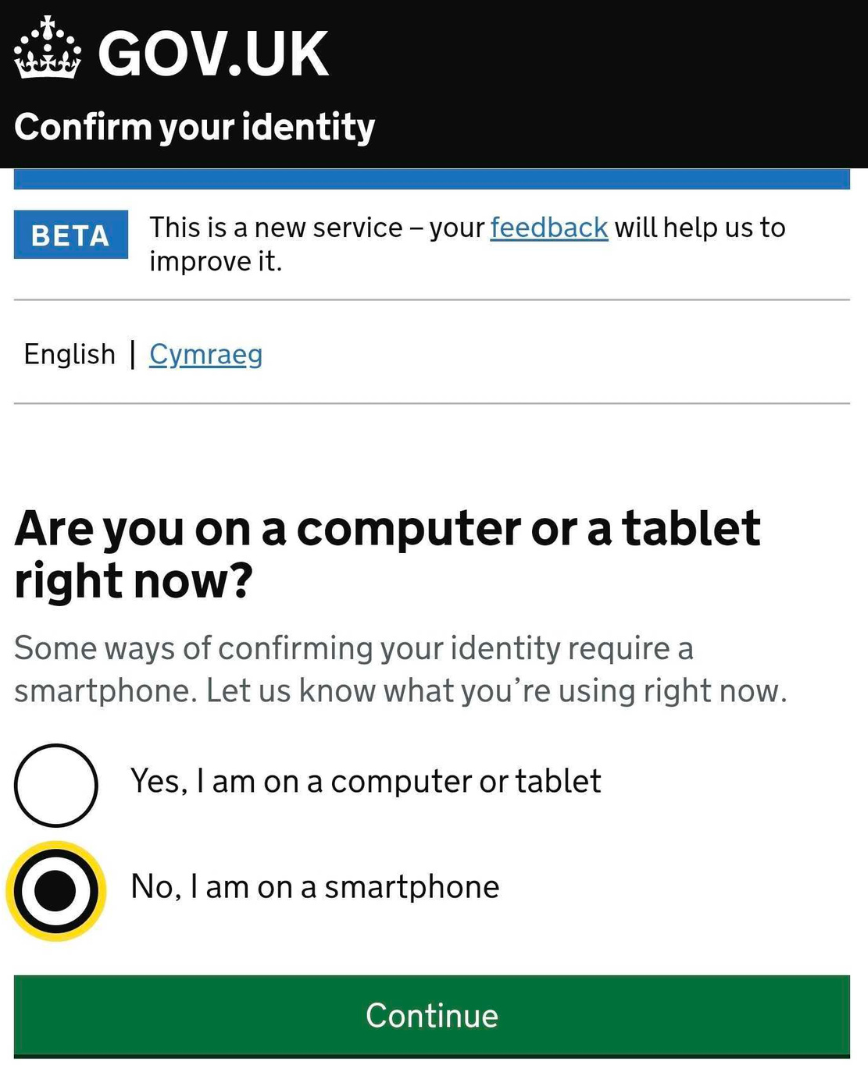This screenshot has height=1074, width=868.
Task: Open the Confirm your identity header link
Action: coord(194,127)
